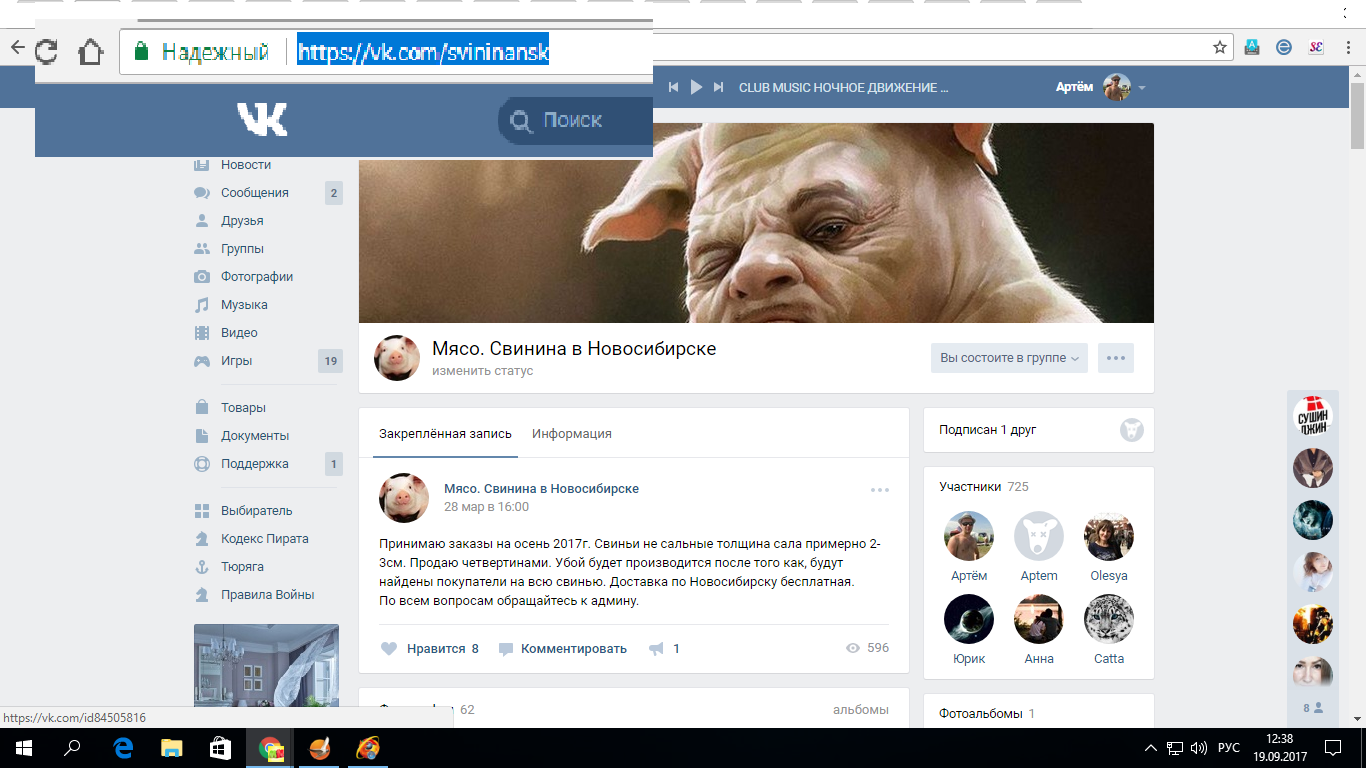Open Артём profile menu arrow
1366x768 pixels.
1142,88
